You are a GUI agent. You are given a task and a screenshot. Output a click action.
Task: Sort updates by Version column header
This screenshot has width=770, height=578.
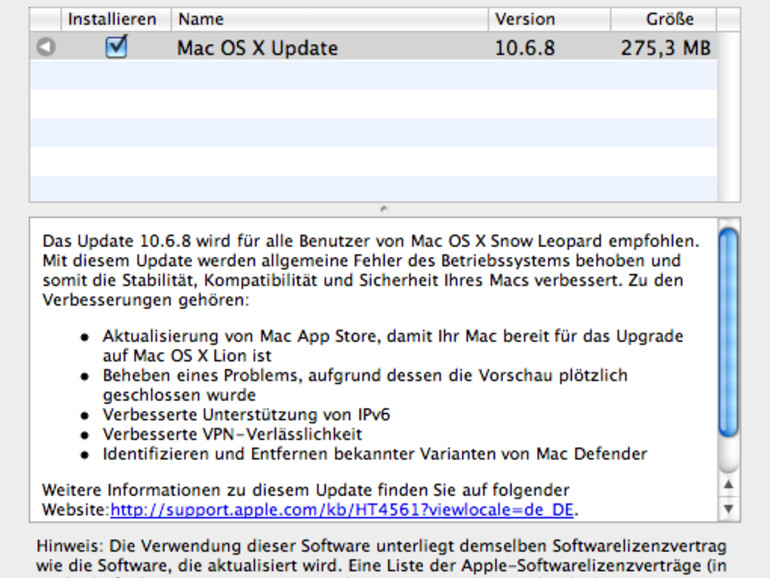tap(550, 19)
